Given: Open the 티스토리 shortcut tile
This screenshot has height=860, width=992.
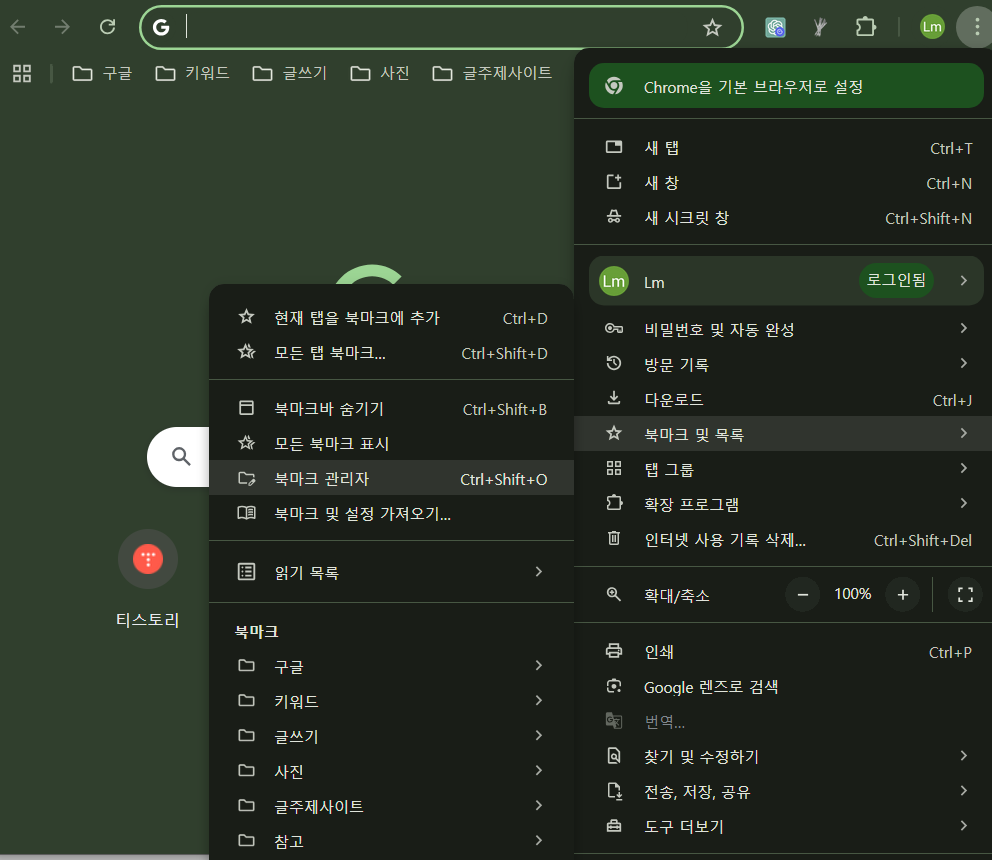Looking at the screenshot, I should (148, 577).
